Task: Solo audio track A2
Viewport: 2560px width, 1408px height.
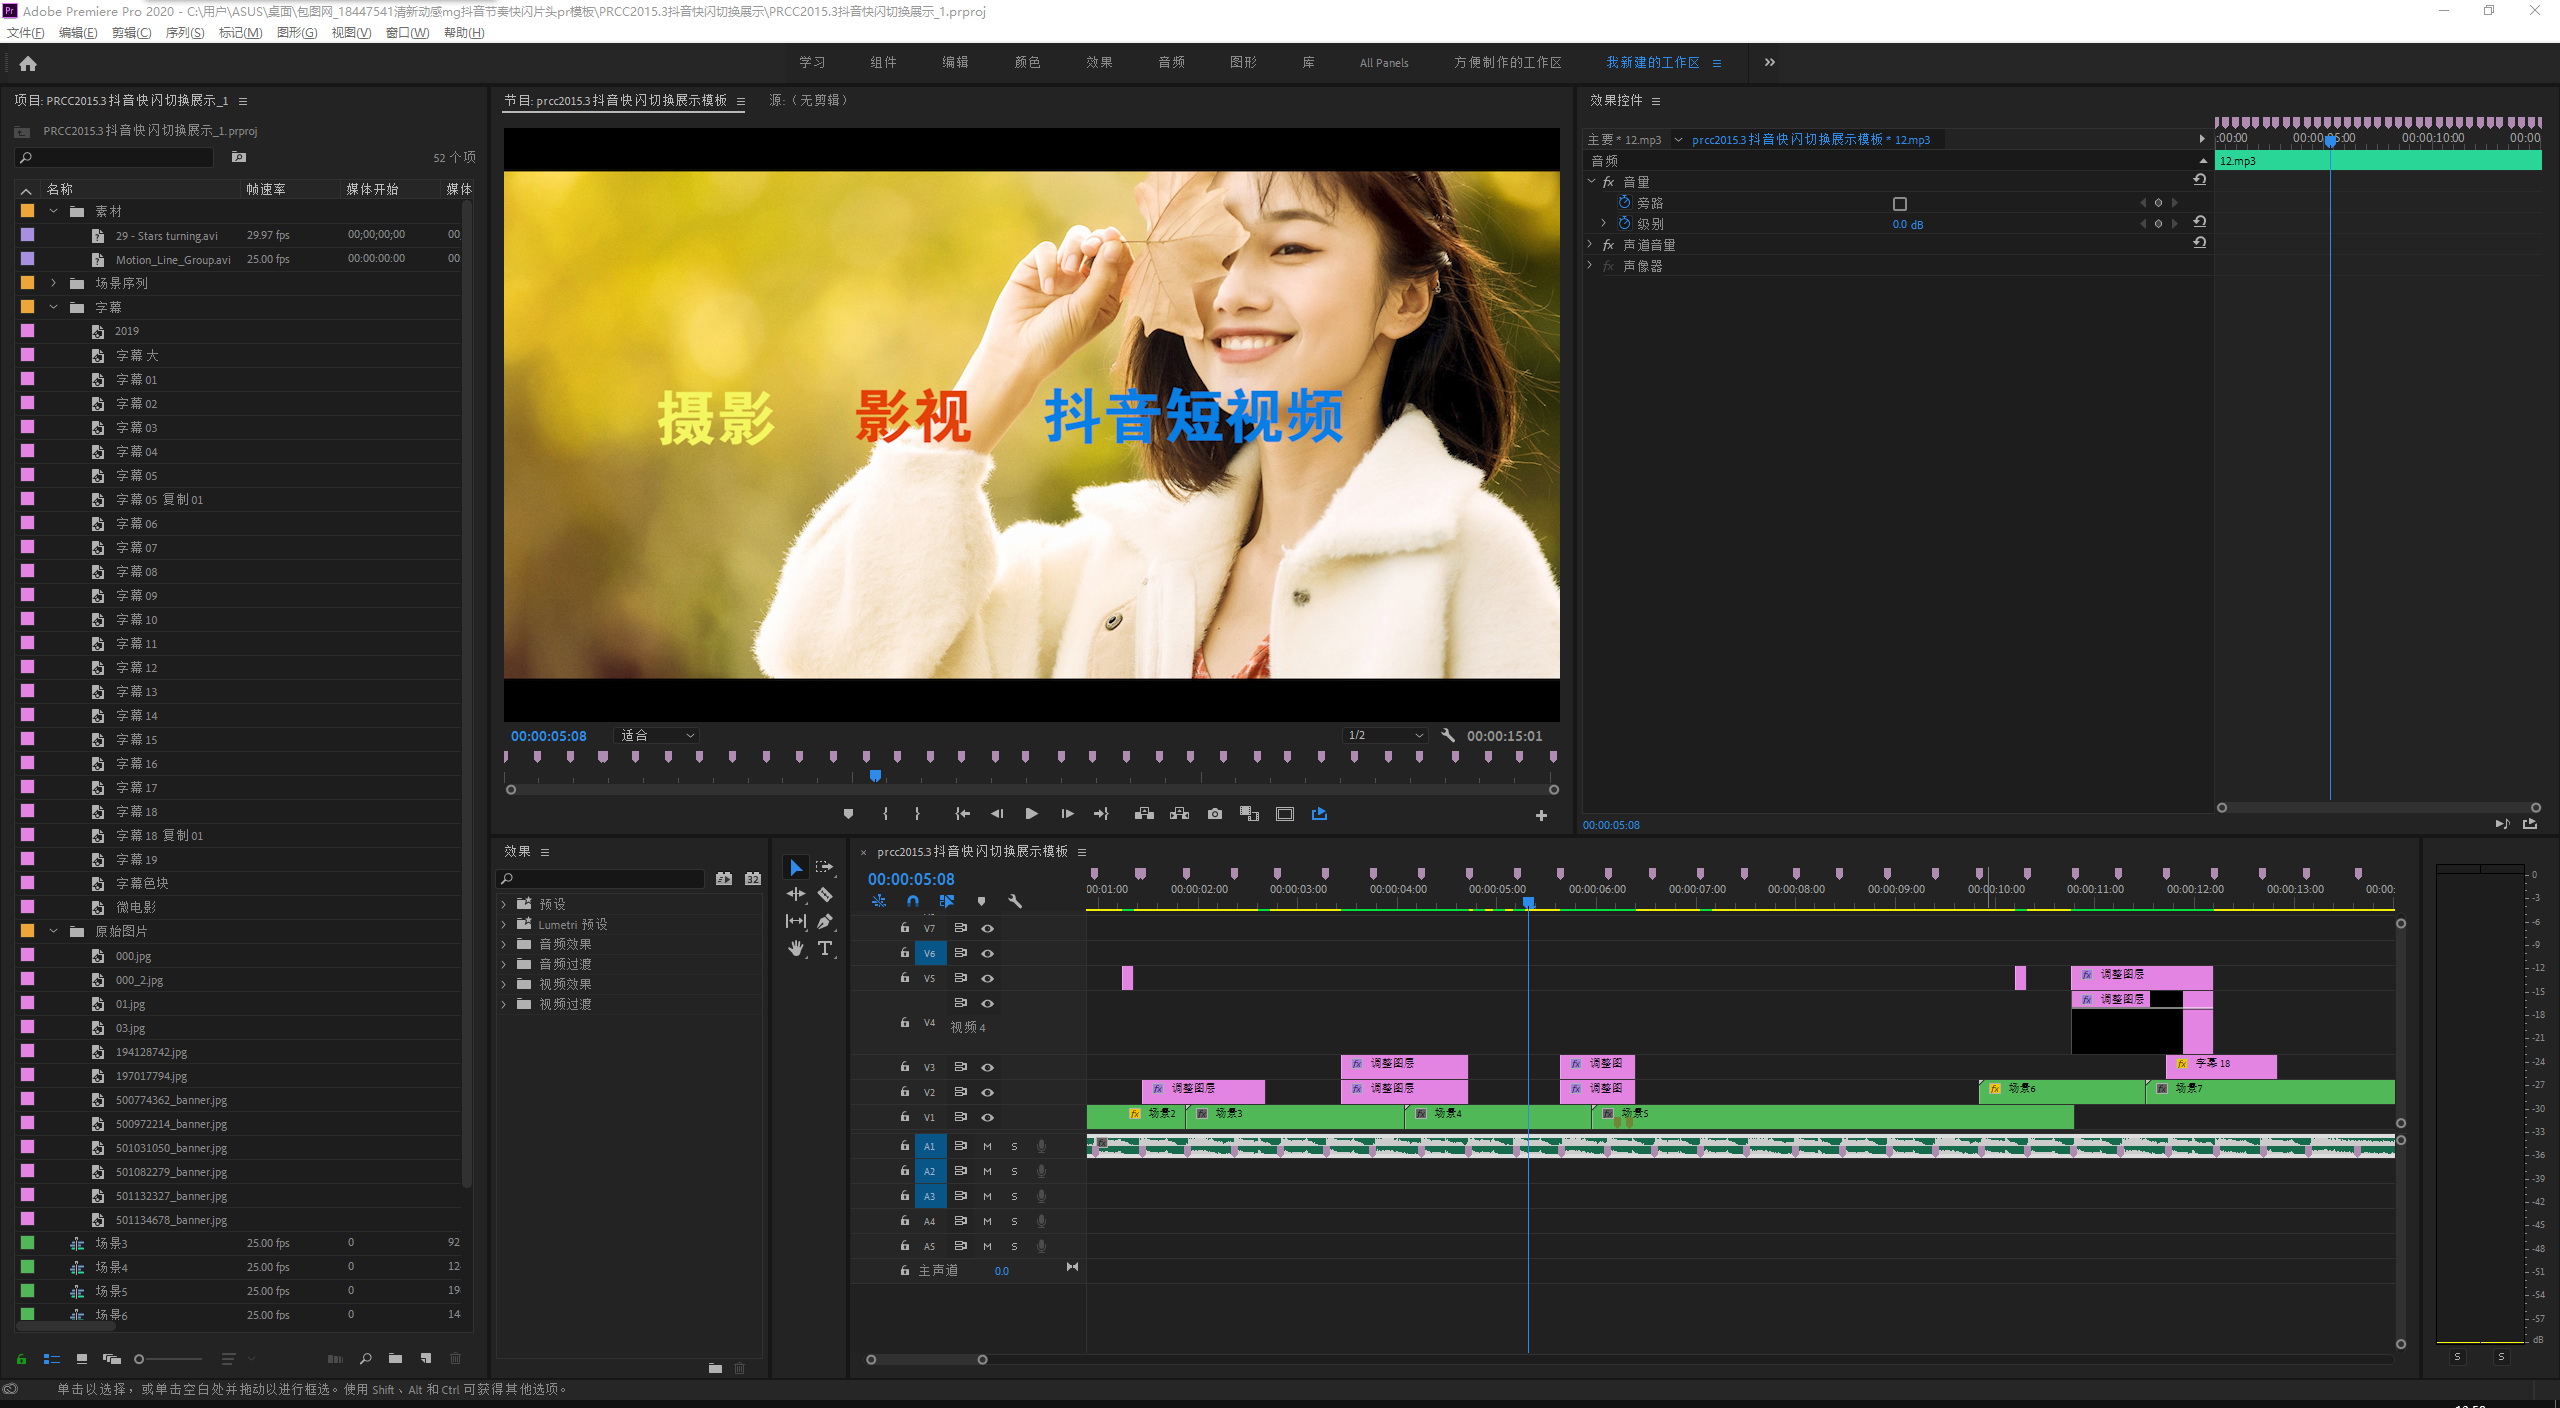Action: [1014, 1171]
